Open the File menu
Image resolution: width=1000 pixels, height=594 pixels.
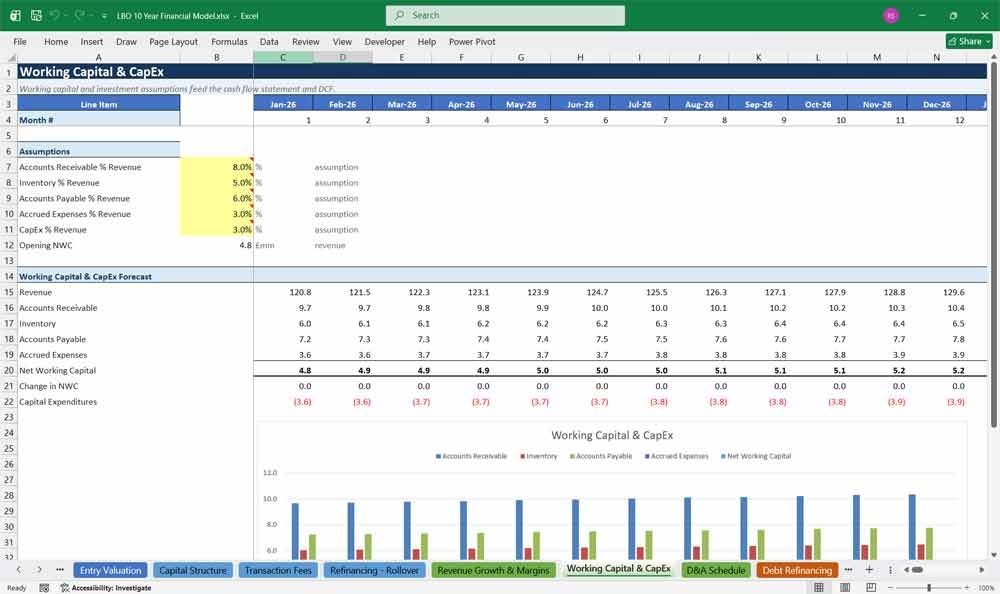[x=20, y=41]
